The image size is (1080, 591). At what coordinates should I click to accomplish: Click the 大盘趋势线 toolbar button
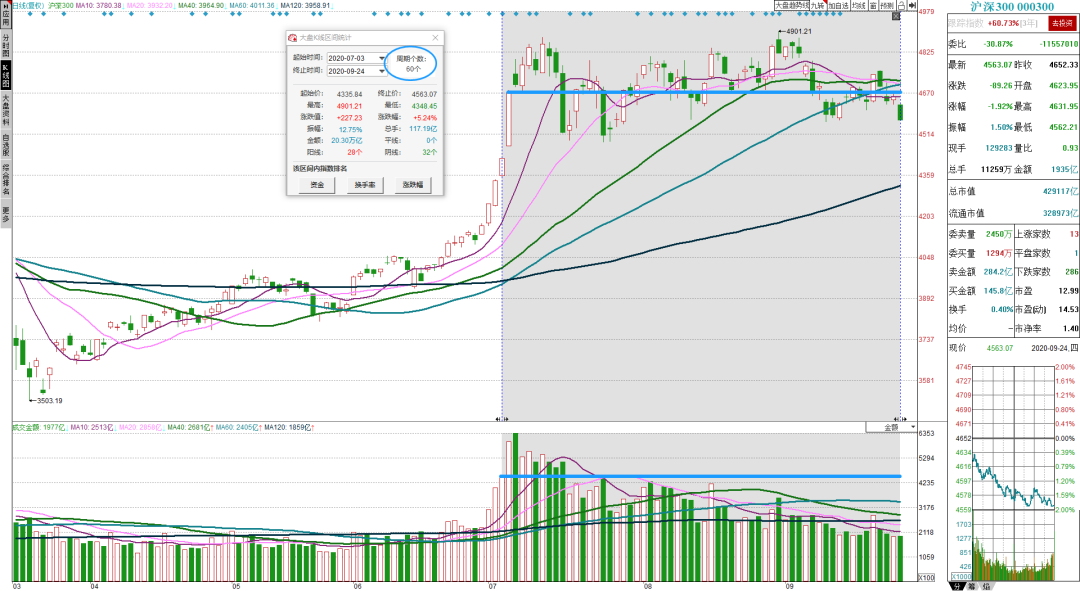pyautogui.click(x=792, y=6)
